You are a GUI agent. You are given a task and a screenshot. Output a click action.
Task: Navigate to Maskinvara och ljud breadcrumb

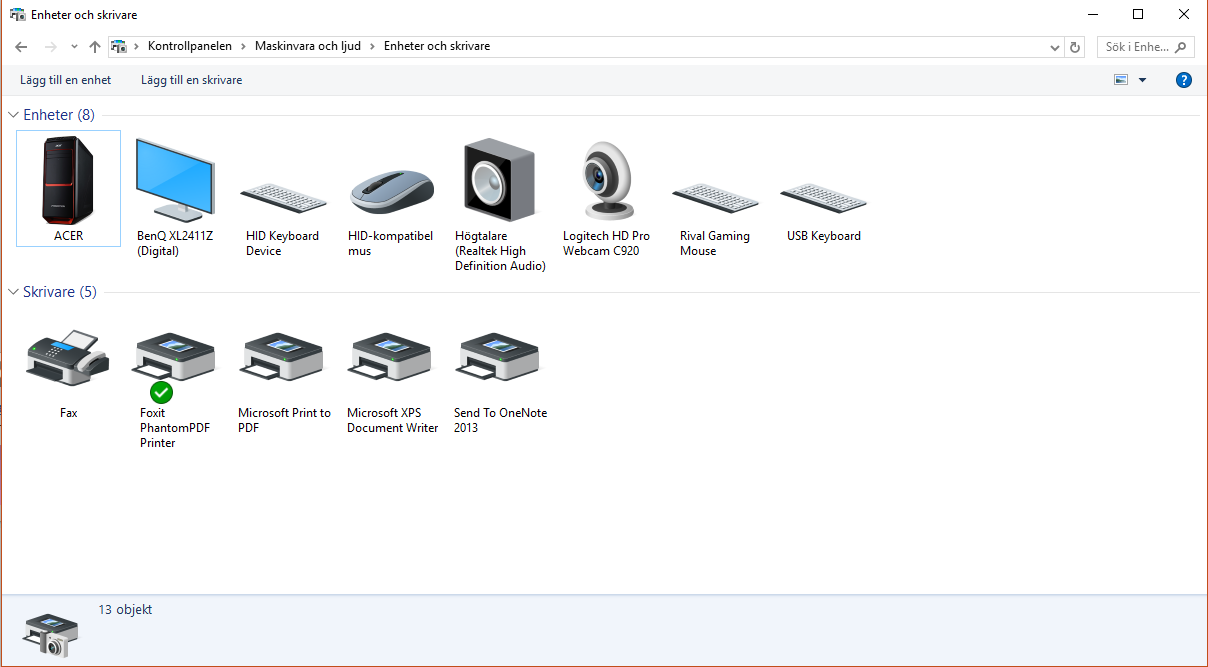[308, 47]
